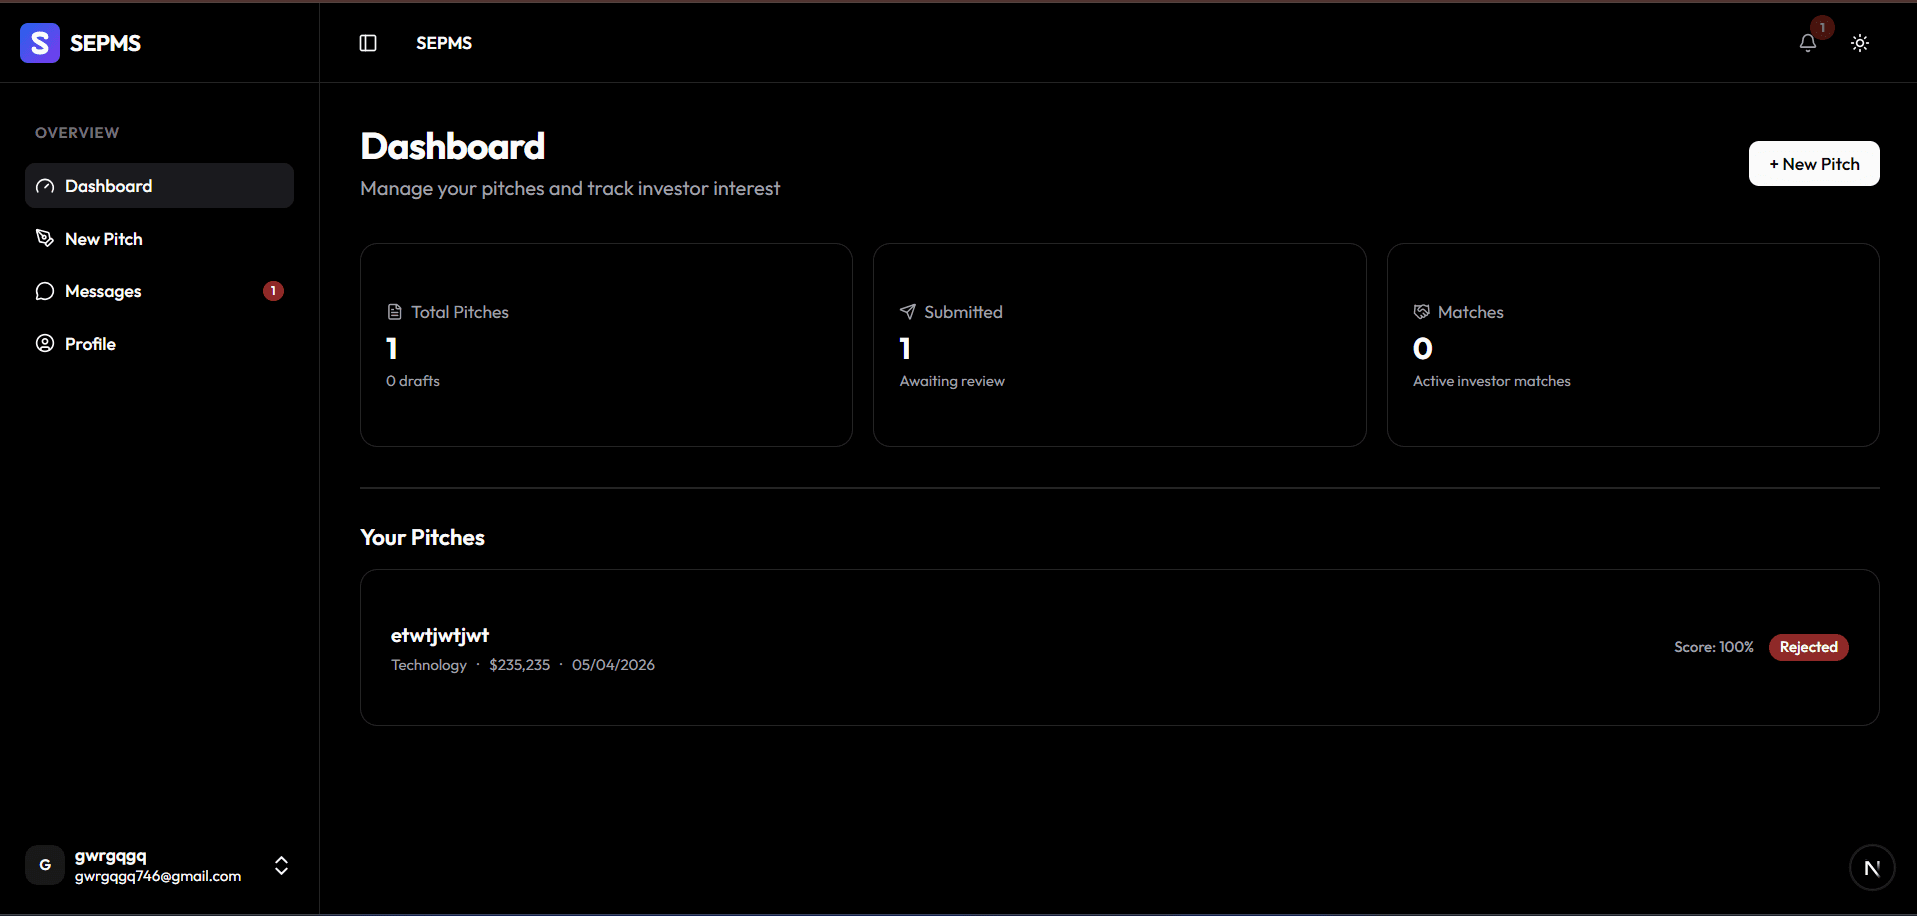Click the Rejected status badge
Image resolution: width=1917 pixels, height=916 pixels.
click(1808, 647)
